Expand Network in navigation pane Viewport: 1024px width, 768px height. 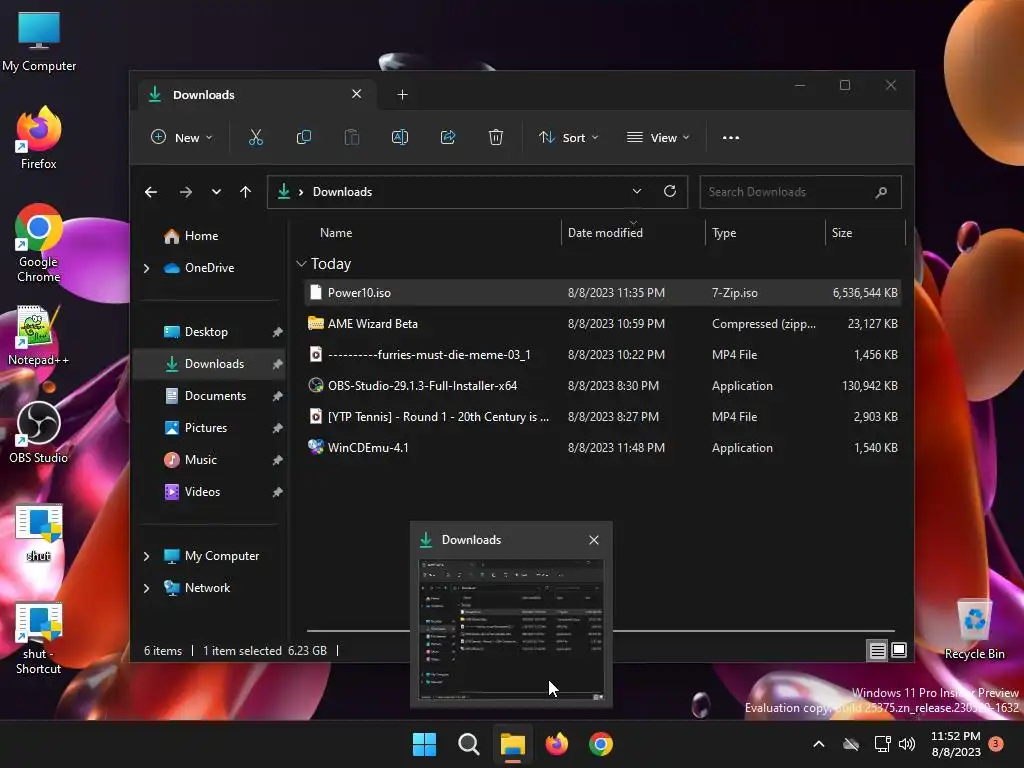(146, 588)
